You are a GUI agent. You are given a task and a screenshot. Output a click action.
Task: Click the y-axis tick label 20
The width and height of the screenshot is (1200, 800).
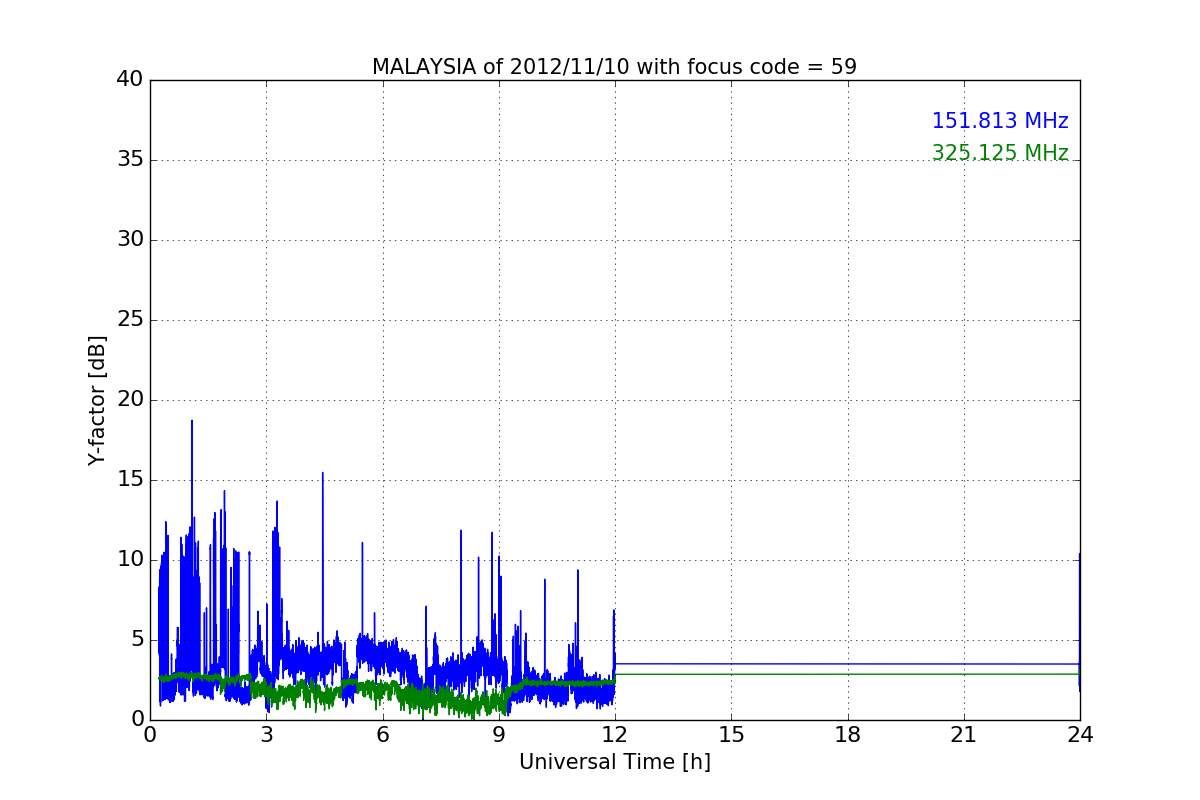click(x=130, y=400)
